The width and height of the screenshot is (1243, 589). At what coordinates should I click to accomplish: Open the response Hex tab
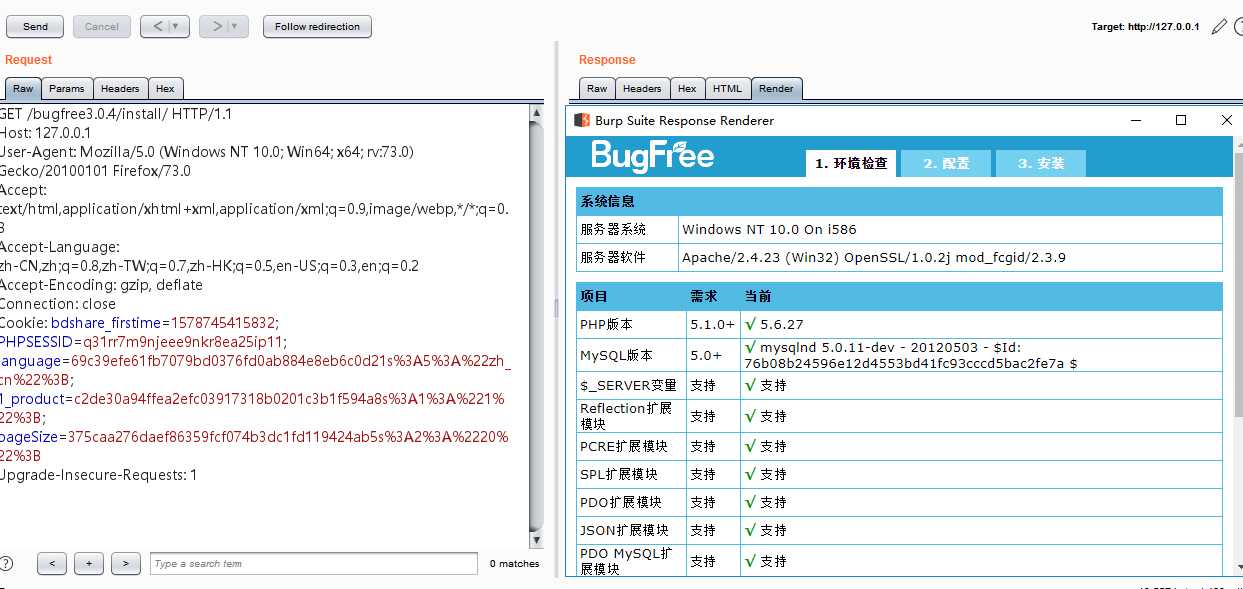(687, 89)
